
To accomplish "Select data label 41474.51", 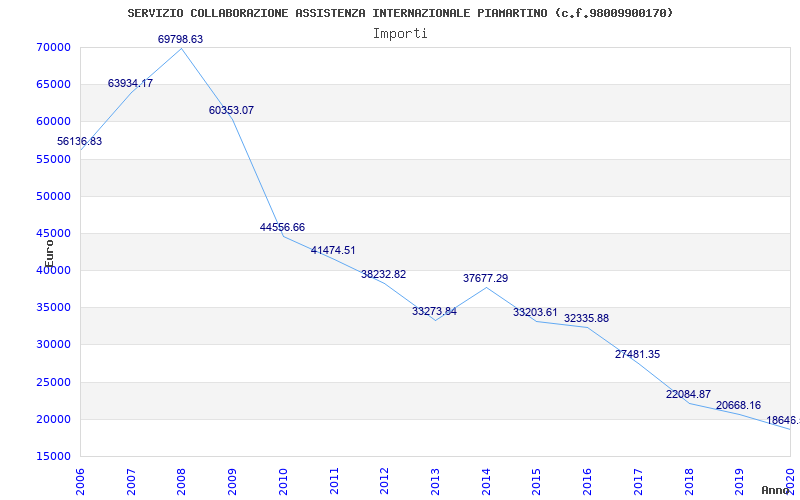I will click(x=333, y=251).
